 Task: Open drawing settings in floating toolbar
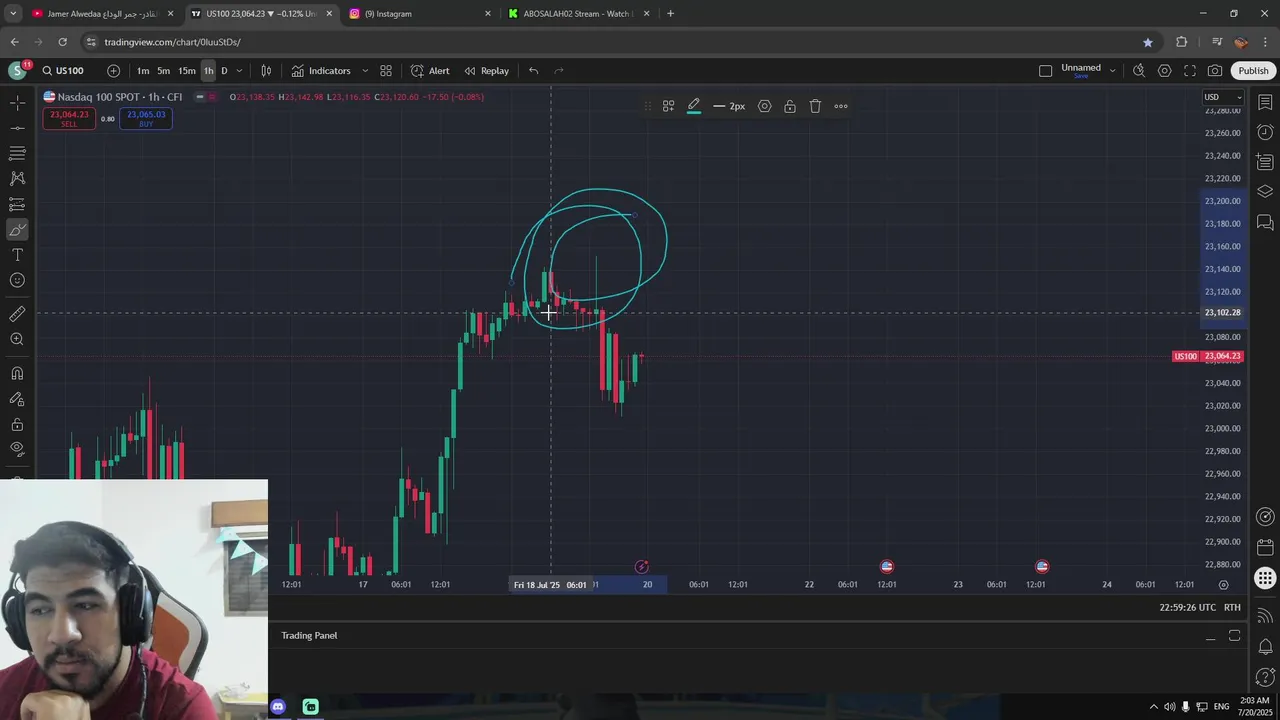[x=764, y=106]
